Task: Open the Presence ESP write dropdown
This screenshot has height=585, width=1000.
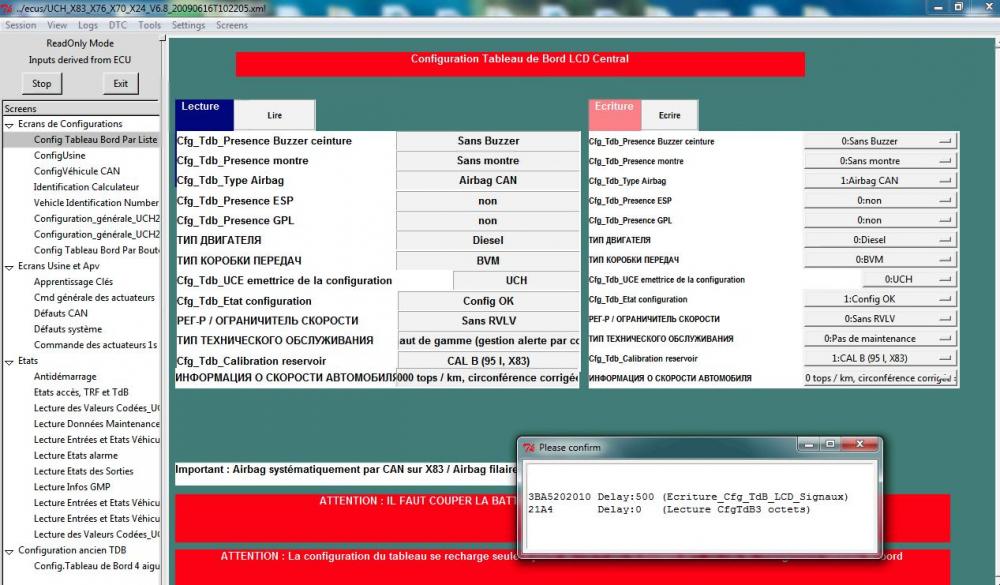Action: (x=880, y=200)
